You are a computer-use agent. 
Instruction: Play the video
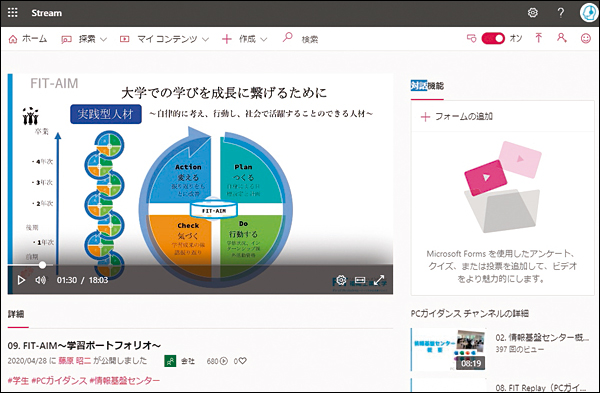click(21, 280)
